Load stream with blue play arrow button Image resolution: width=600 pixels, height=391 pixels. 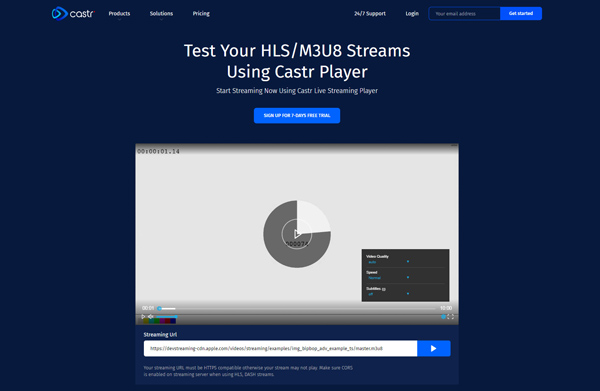[x=434, y=349]
